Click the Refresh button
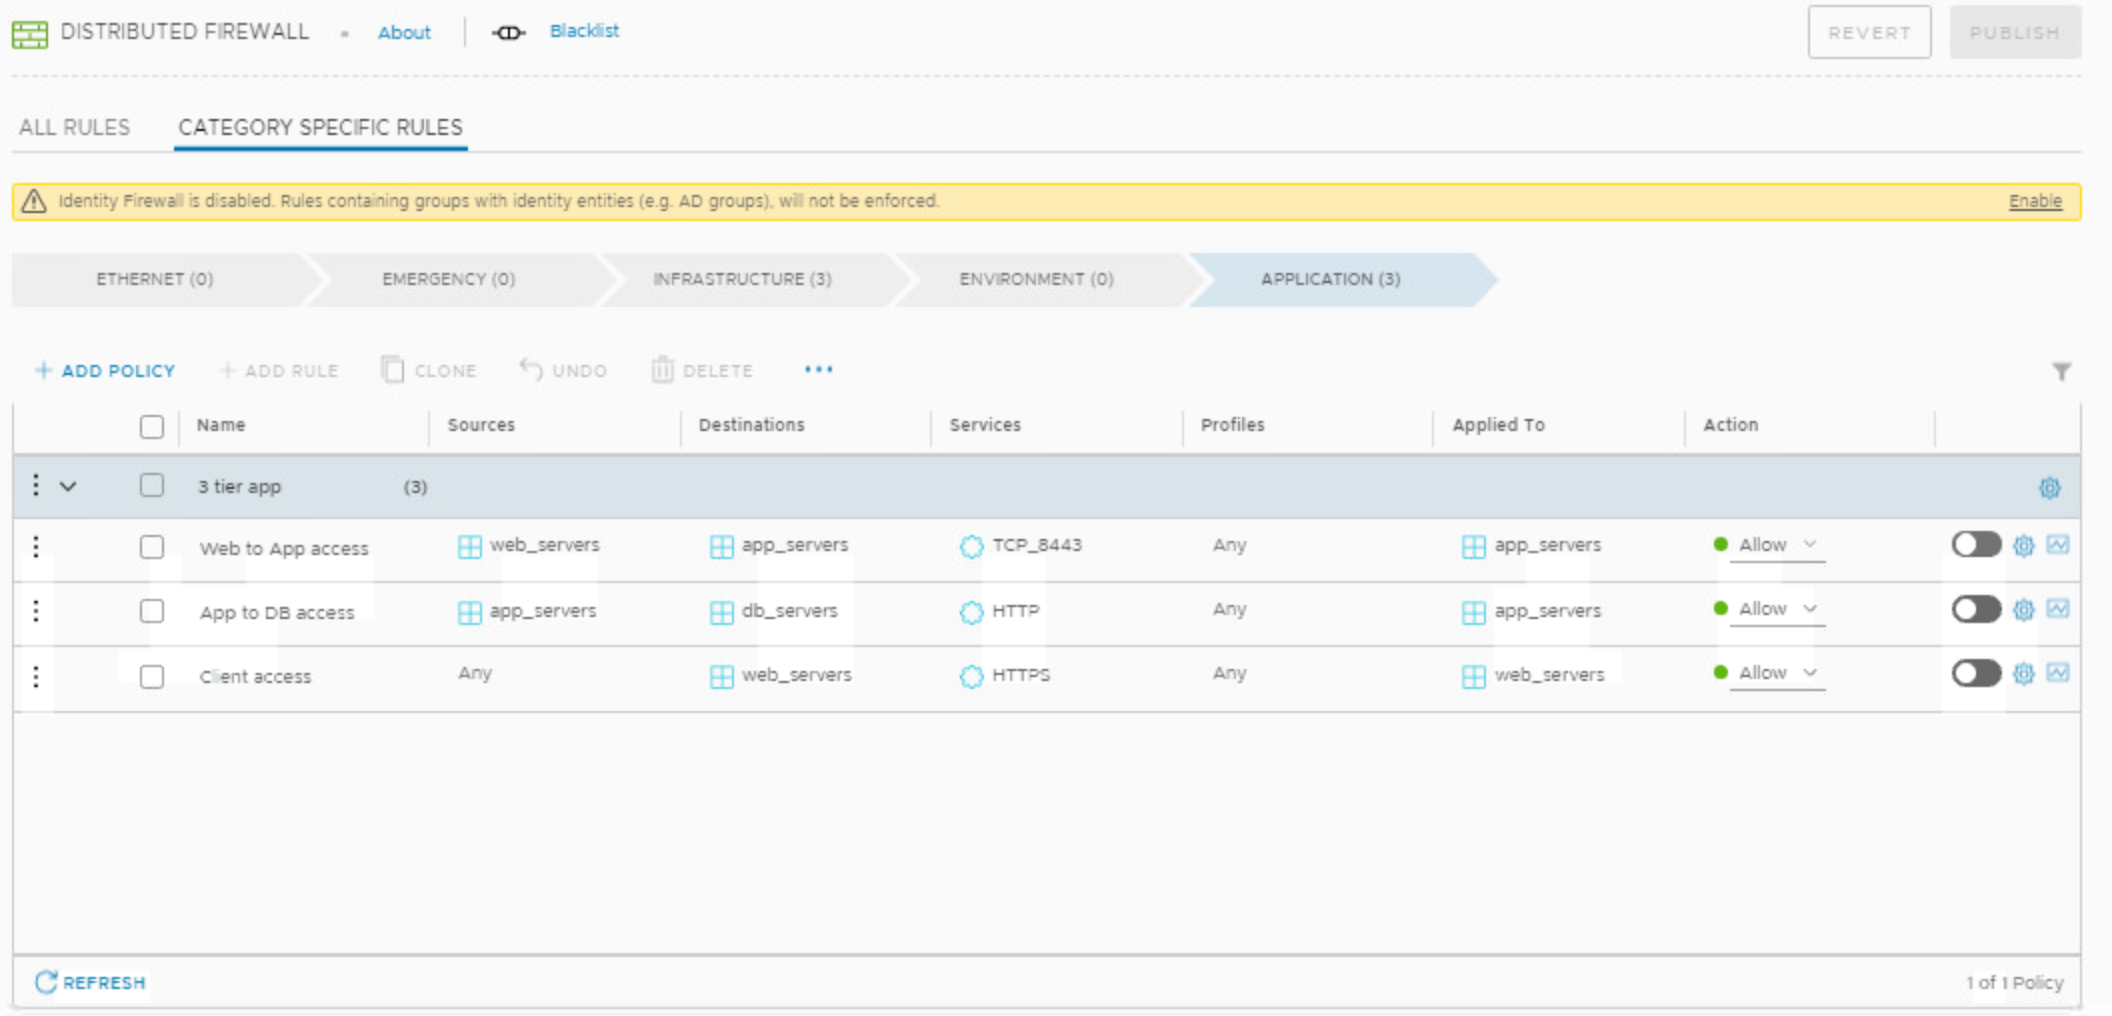 tap(90, 983)
